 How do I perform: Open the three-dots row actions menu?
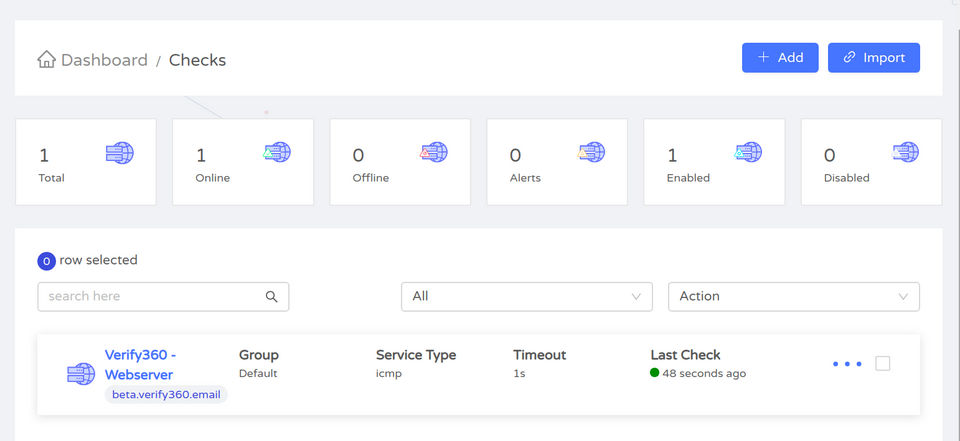(847, 364)
